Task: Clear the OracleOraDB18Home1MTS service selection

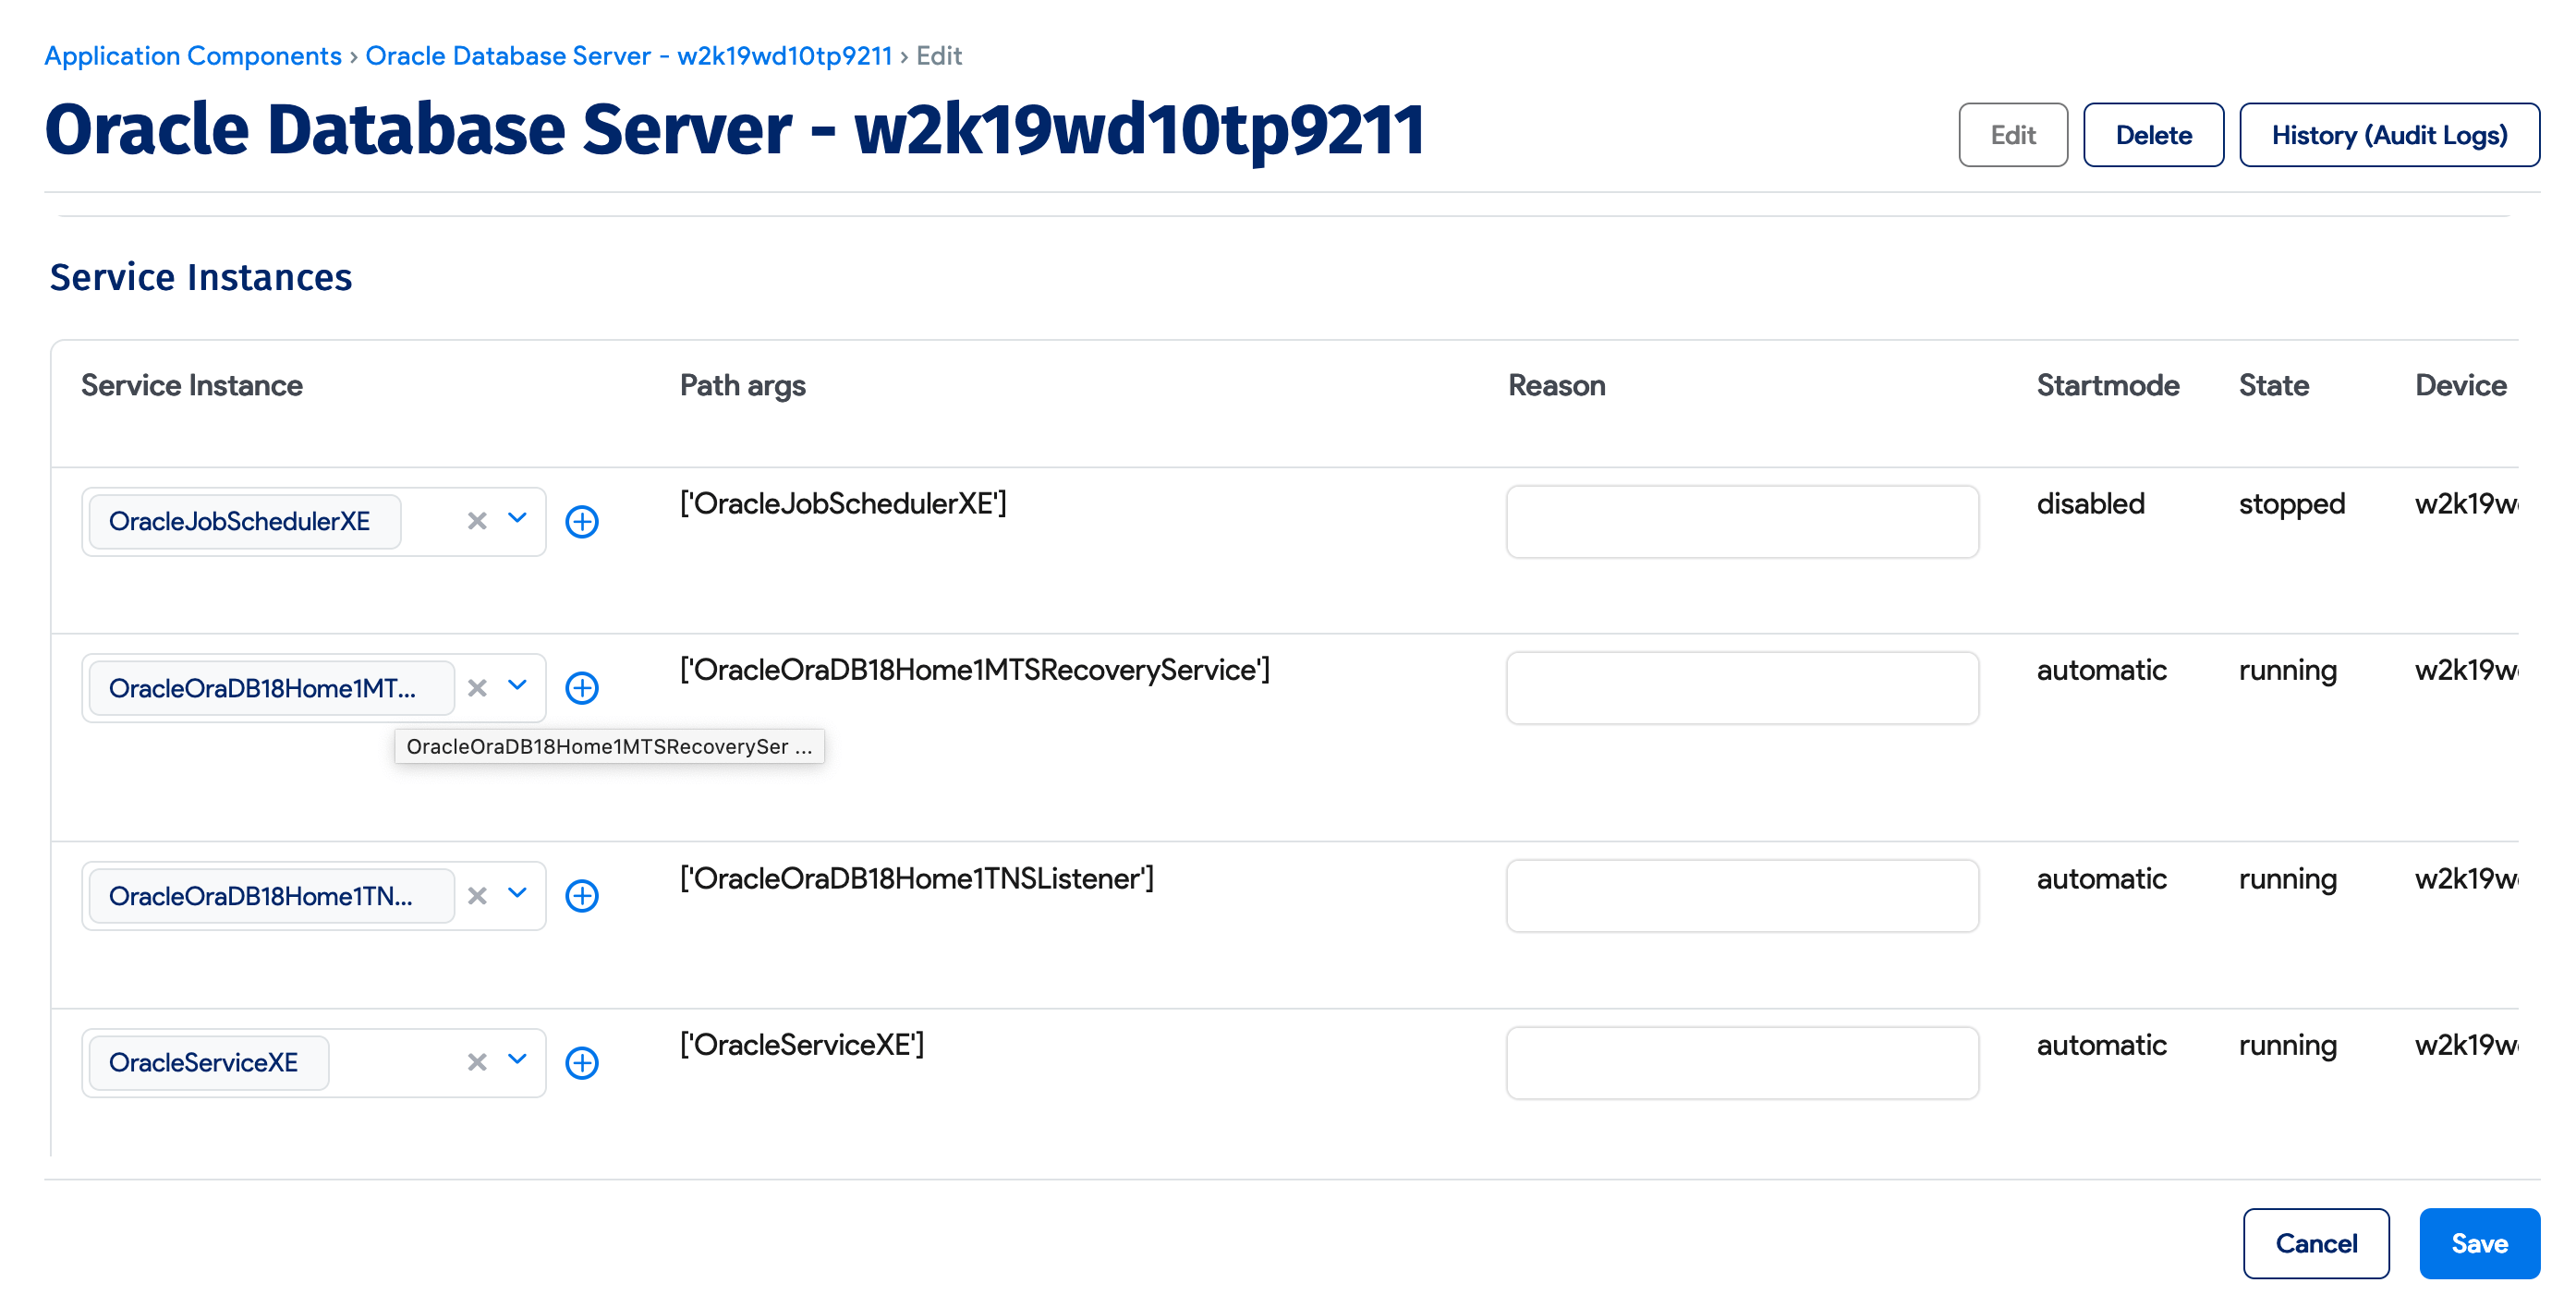Action: click(477, 688)
